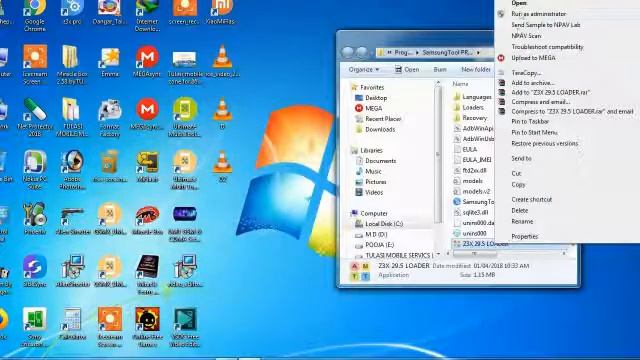The height and width of the screenshot is (360, 640).
Task: Open Local Disk (C:) in navigation pane
Action: 379,224
